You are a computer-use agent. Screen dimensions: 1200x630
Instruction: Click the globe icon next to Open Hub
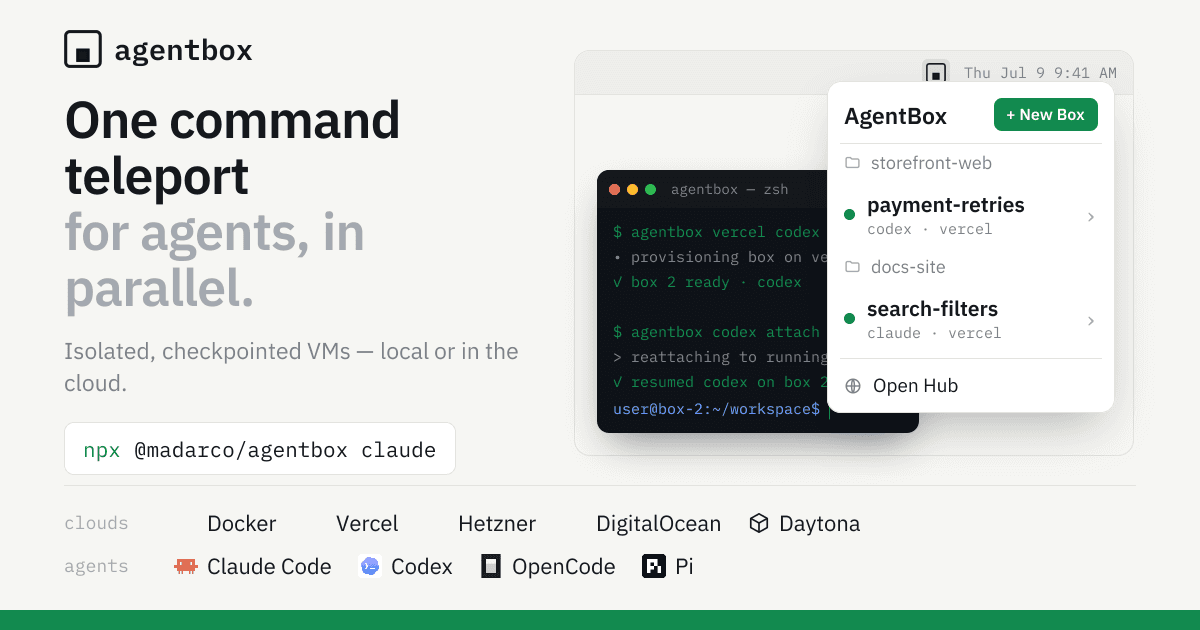coord(853,386)
